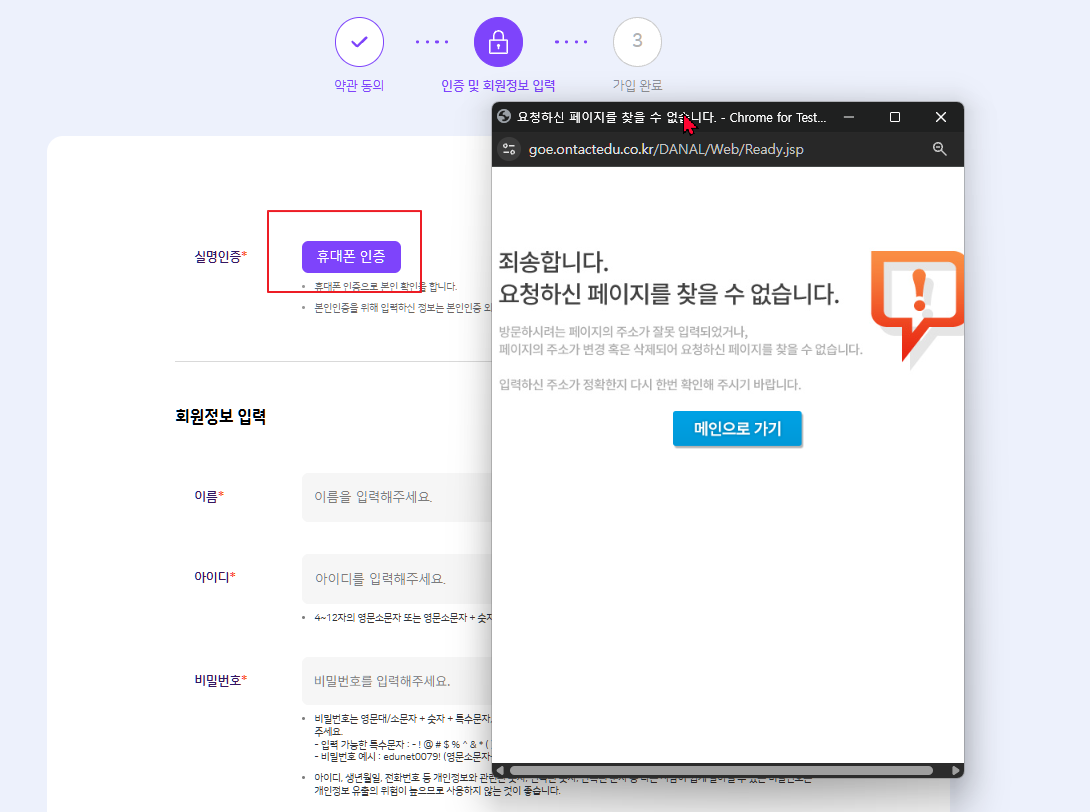
Task: Open site information icon in popup address bar
Action: coord(510,149)
